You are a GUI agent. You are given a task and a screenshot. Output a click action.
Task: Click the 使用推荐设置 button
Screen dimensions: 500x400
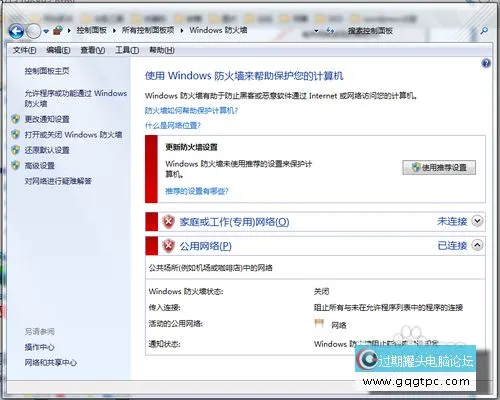439,167
